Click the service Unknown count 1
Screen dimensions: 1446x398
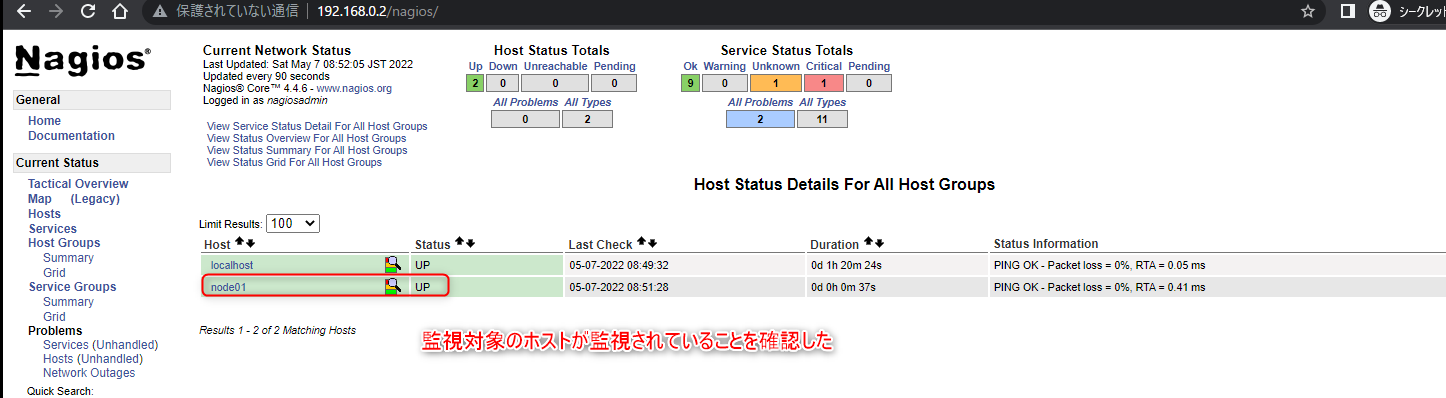(776, 83)
